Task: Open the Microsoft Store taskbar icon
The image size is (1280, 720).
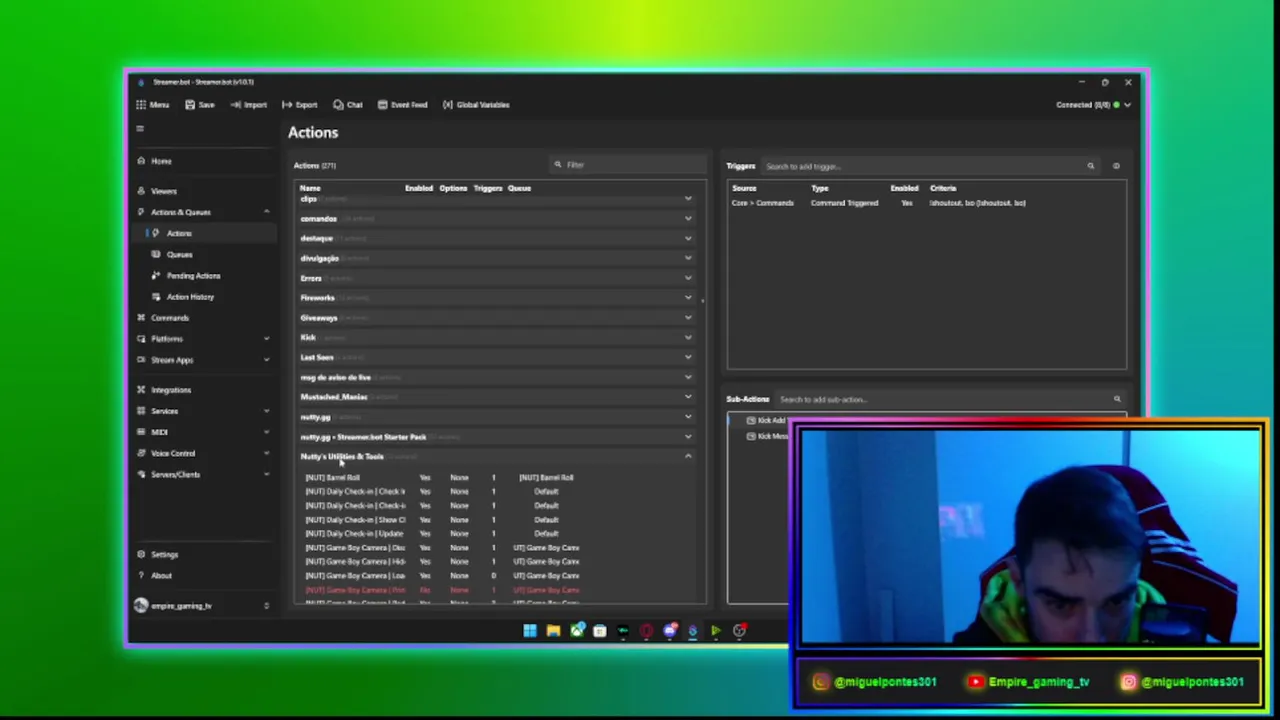Action: tap(600, 630)
